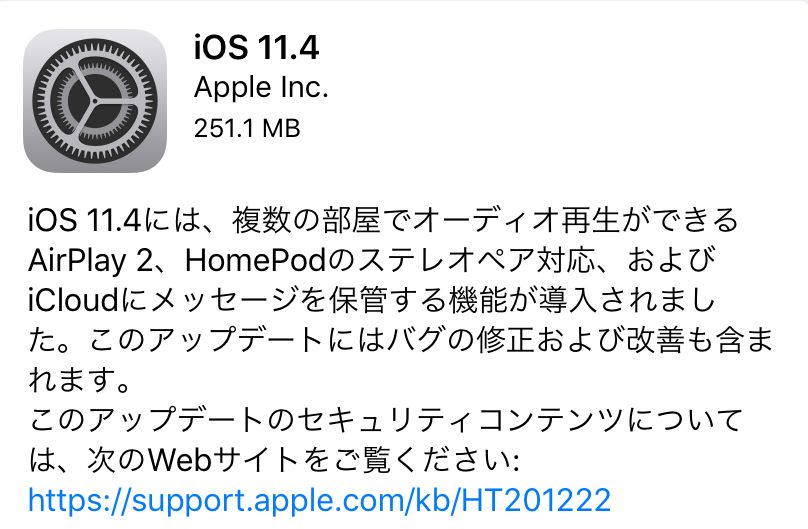Click the 251.1 MB size text
This screenshot has width=808, height=529.
[x=247, y=128]
